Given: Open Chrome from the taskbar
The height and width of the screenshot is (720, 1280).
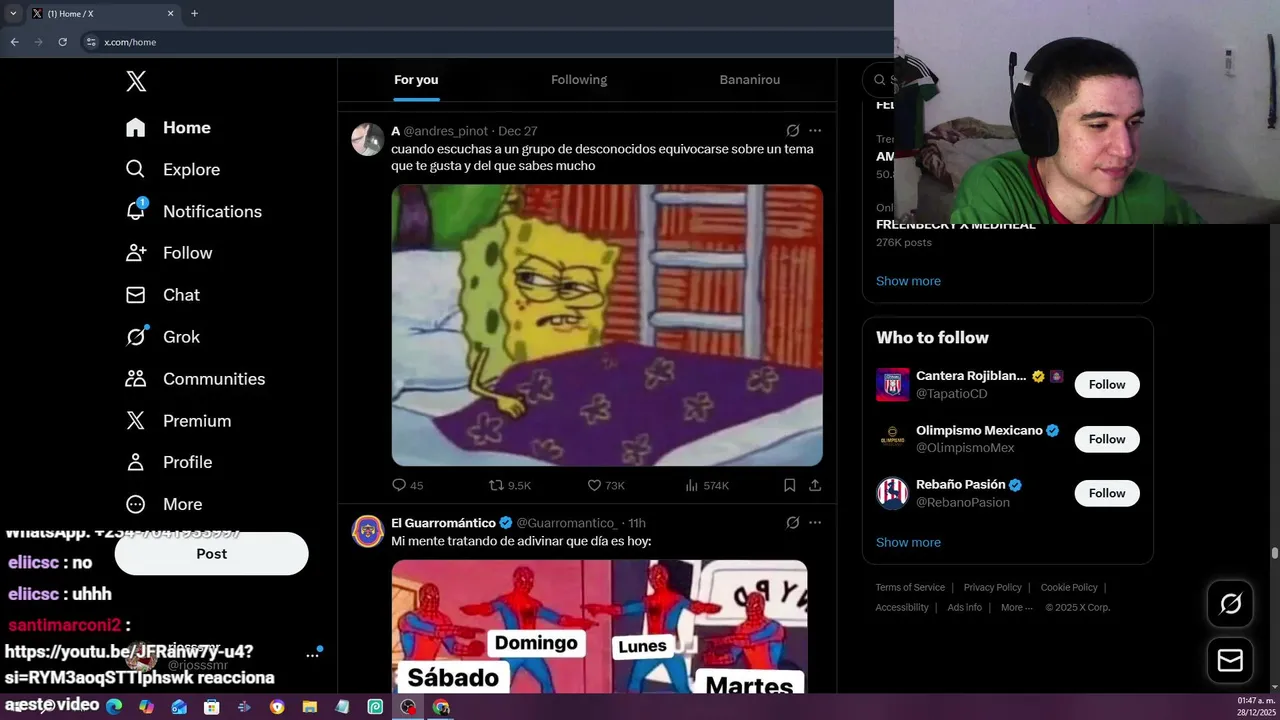Looking at the screenshot, I should 441,707.
